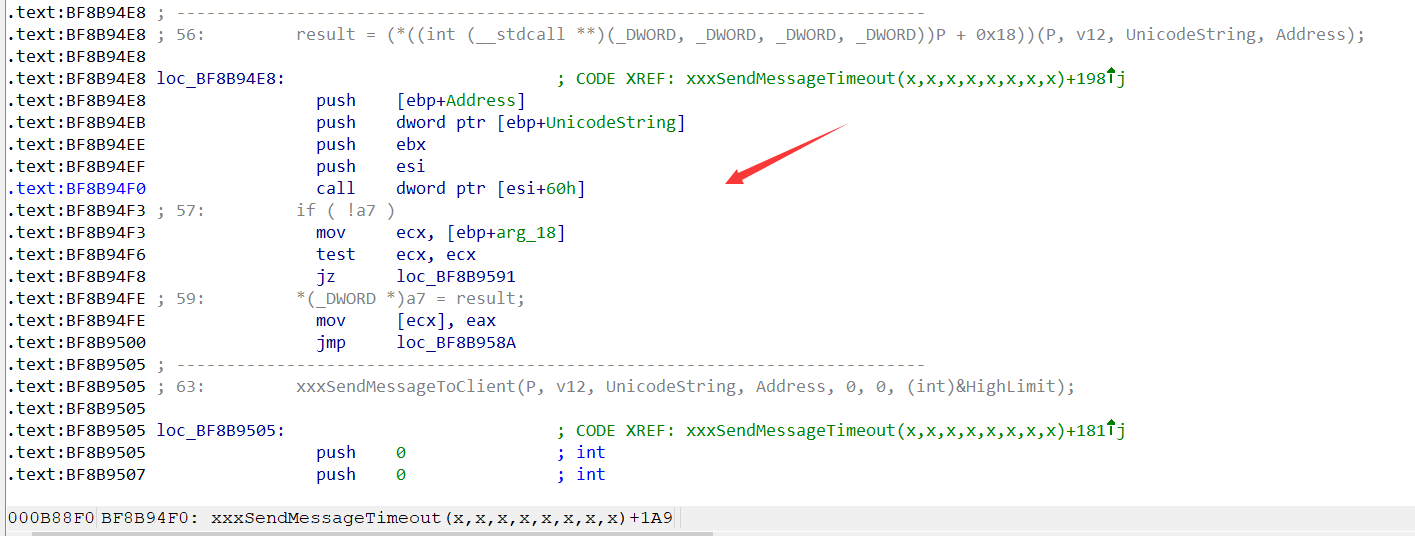Image resolution: width=1415 pixels, height=536 pixels.
Task: Click the Address variable in push [ebp+Address]
Action: [481, 100]
